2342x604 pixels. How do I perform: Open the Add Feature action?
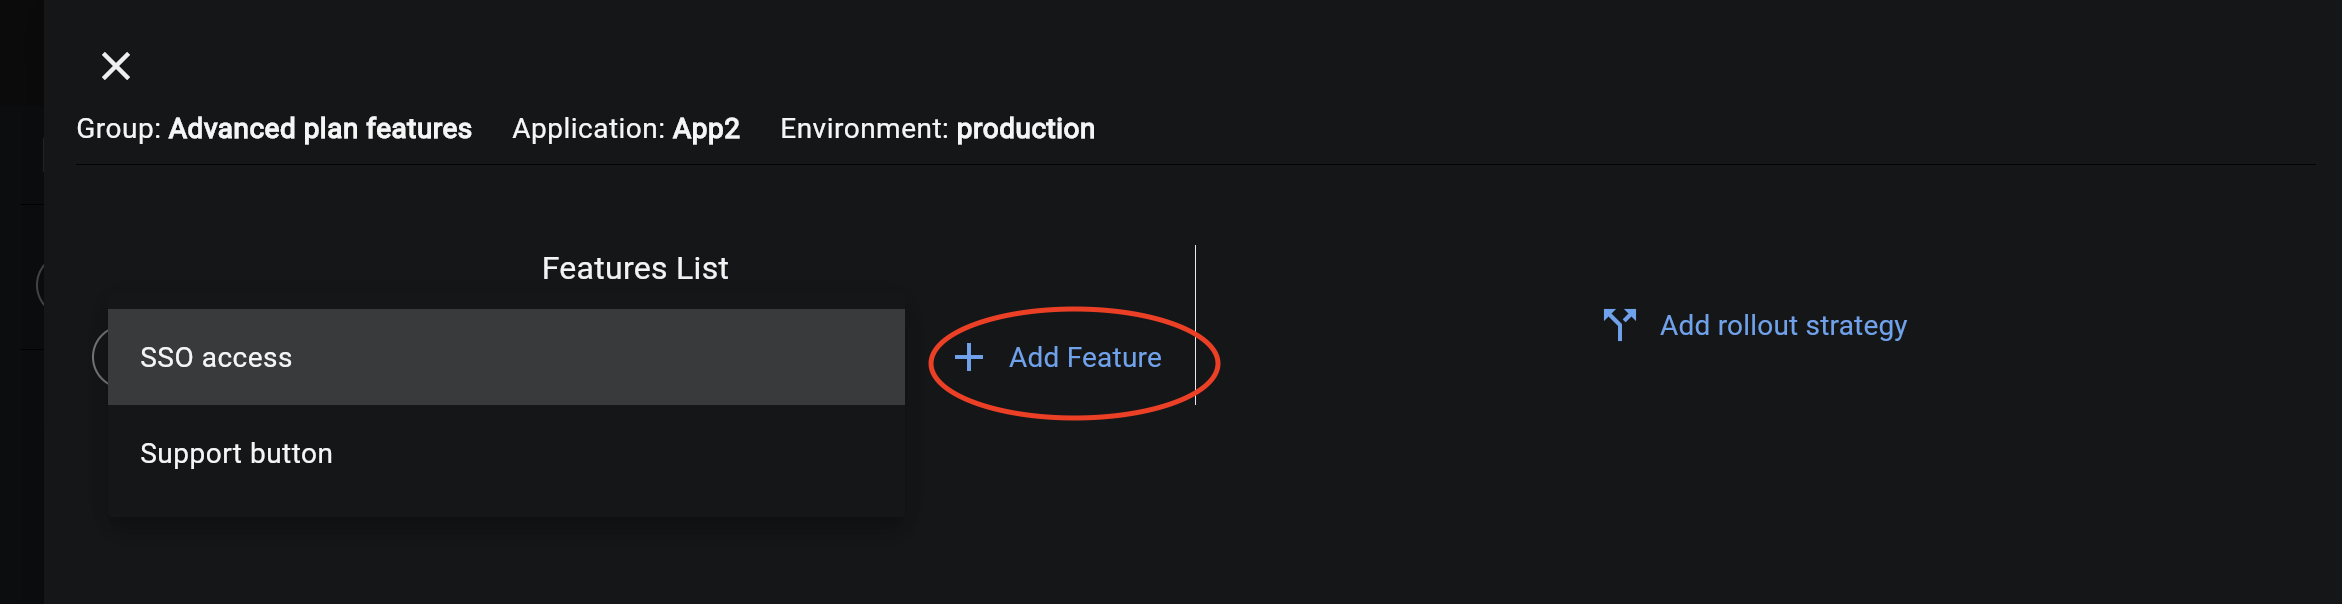[1084, 357]
